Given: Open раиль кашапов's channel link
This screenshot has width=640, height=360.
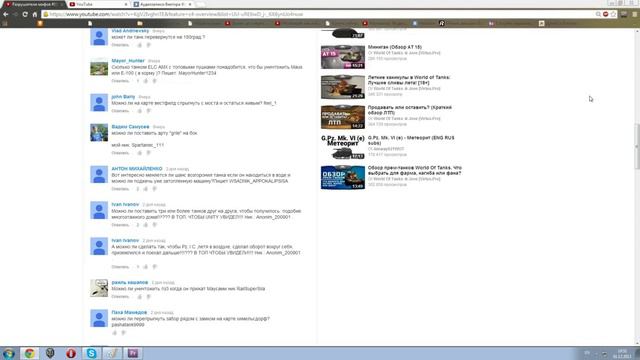Looking at the screenshot, I should point(129,282).
